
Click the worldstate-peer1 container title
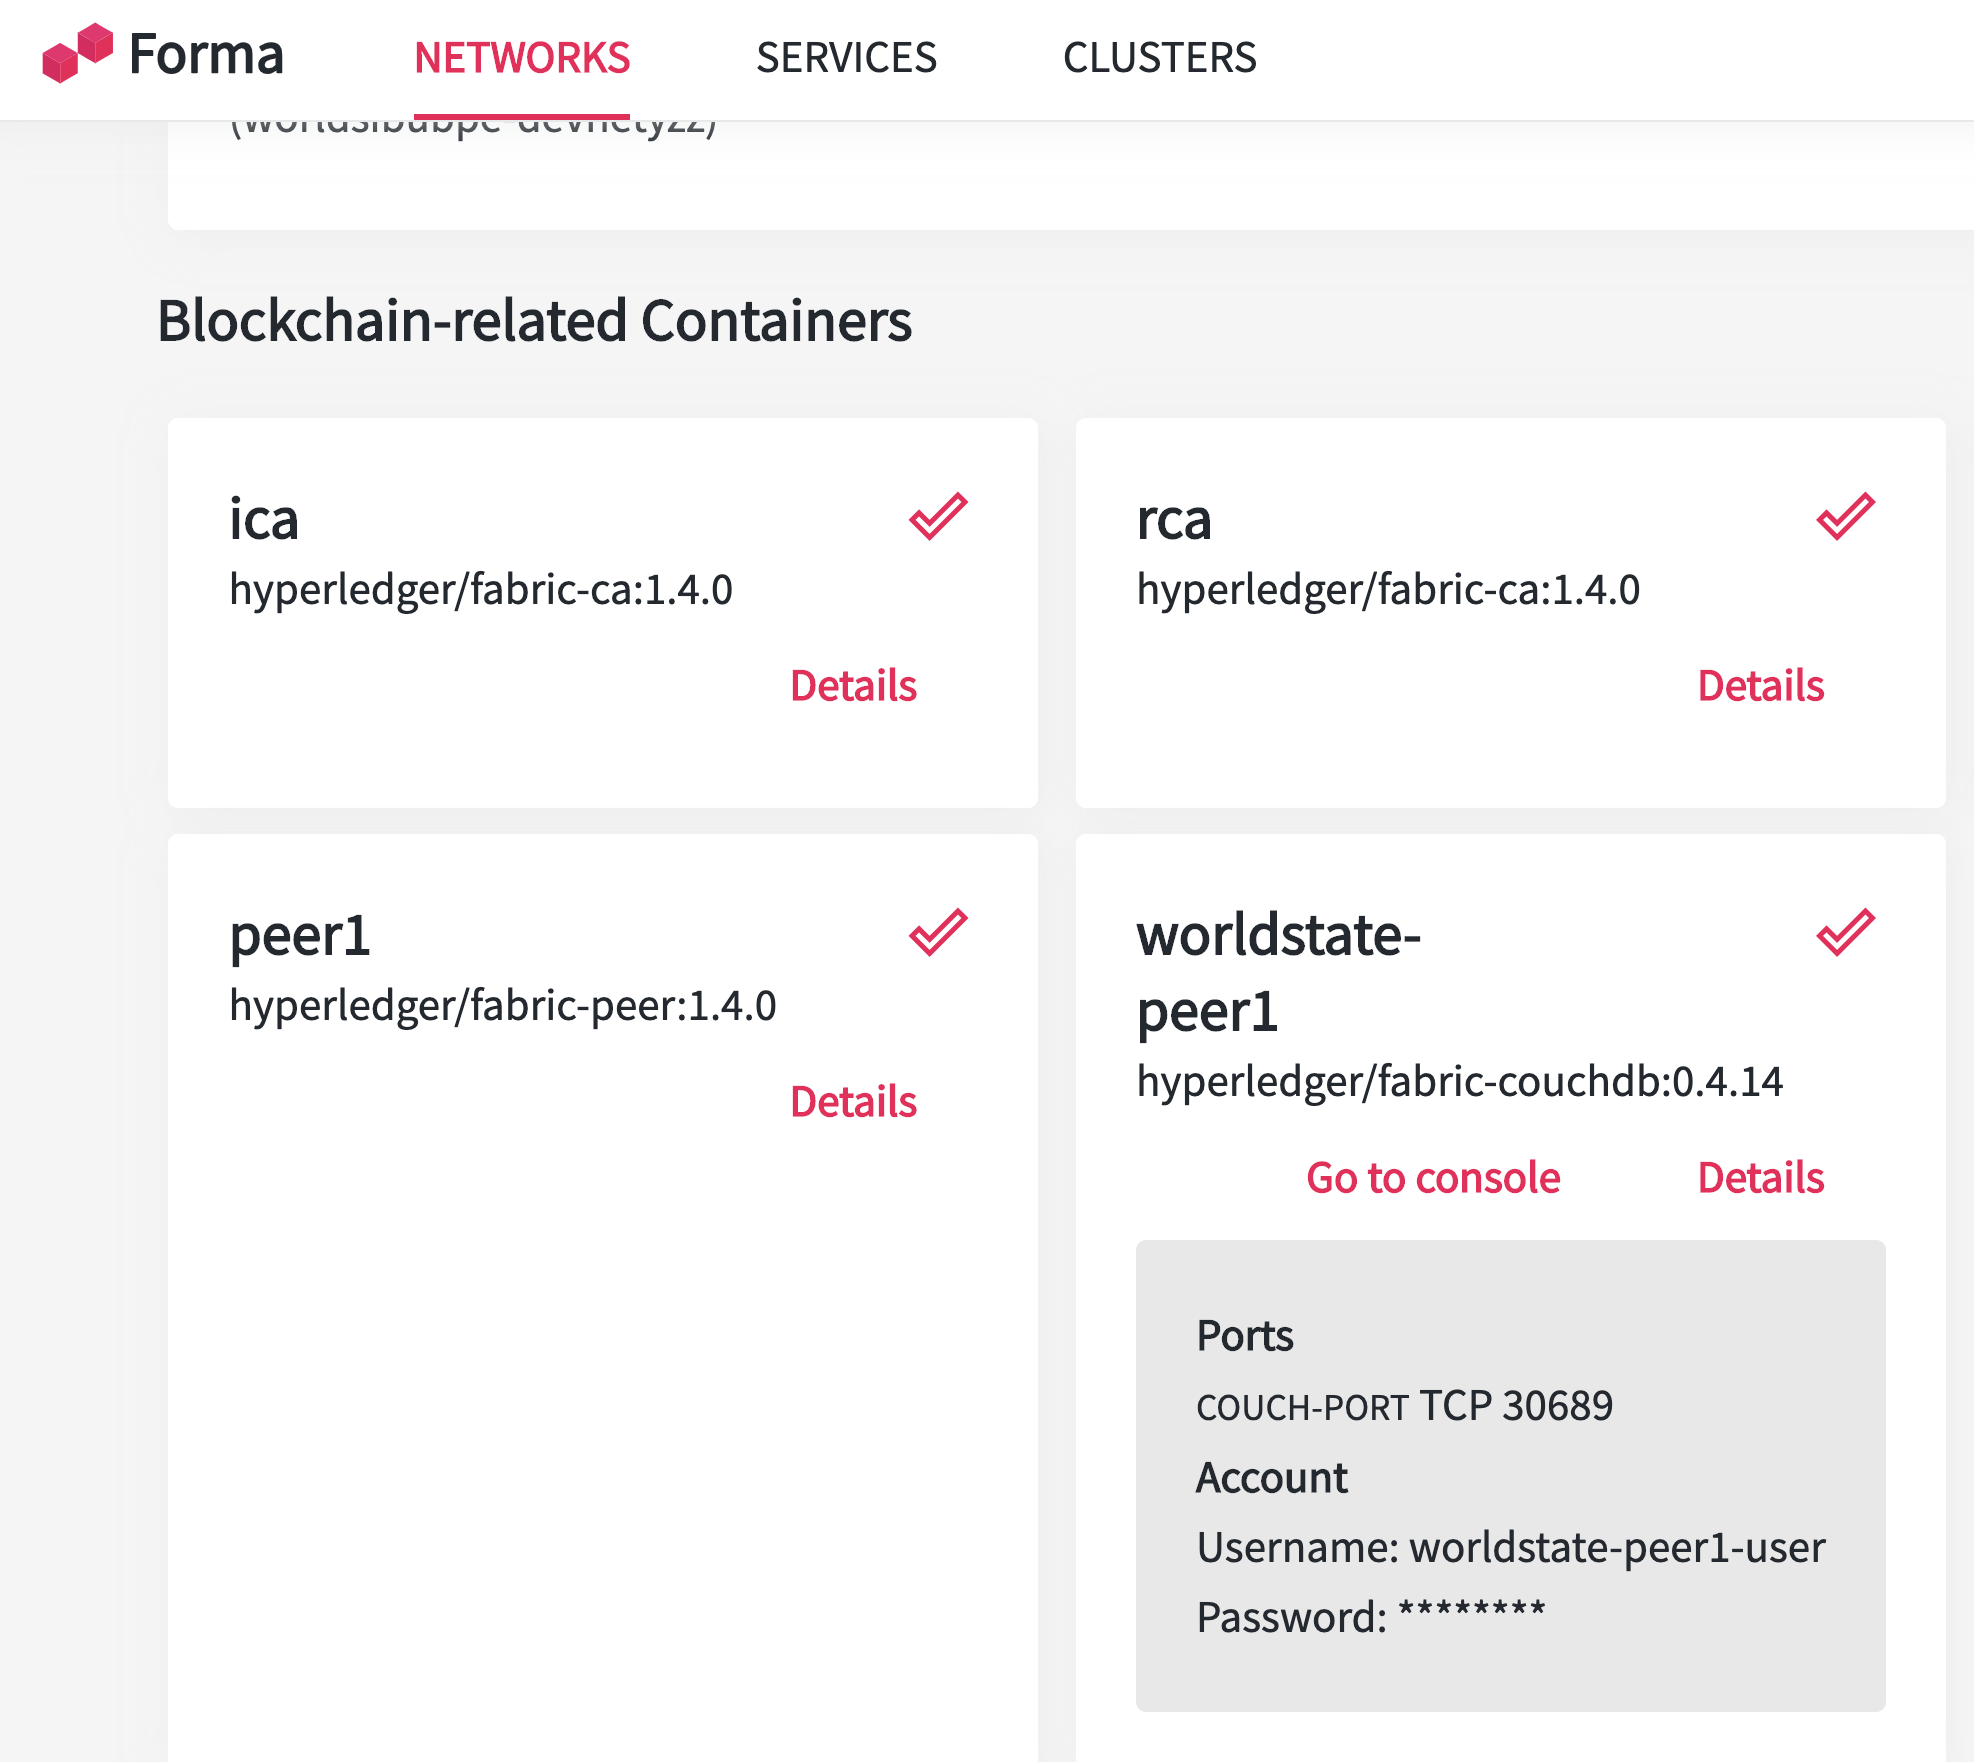pyautogui.click(x=1279, y=973)
